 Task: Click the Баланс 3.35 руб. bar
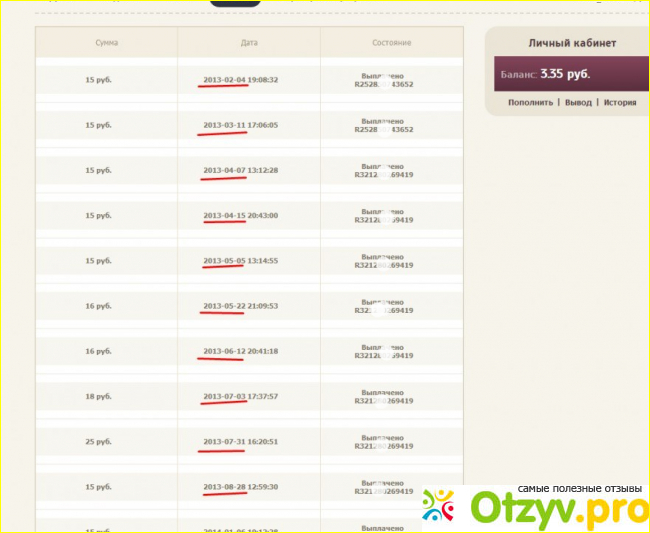pyautogui.click(x=571, y=74)
